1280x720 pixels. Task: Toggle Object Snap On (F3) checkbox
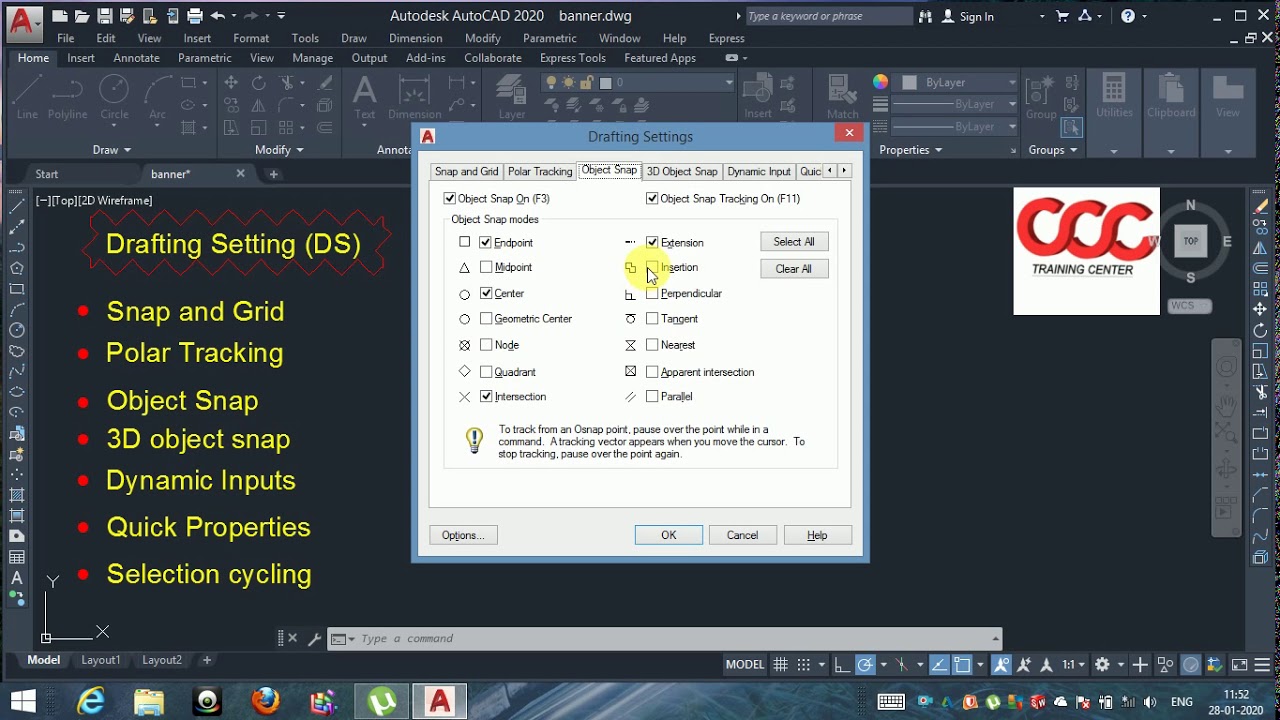point(449,198)
